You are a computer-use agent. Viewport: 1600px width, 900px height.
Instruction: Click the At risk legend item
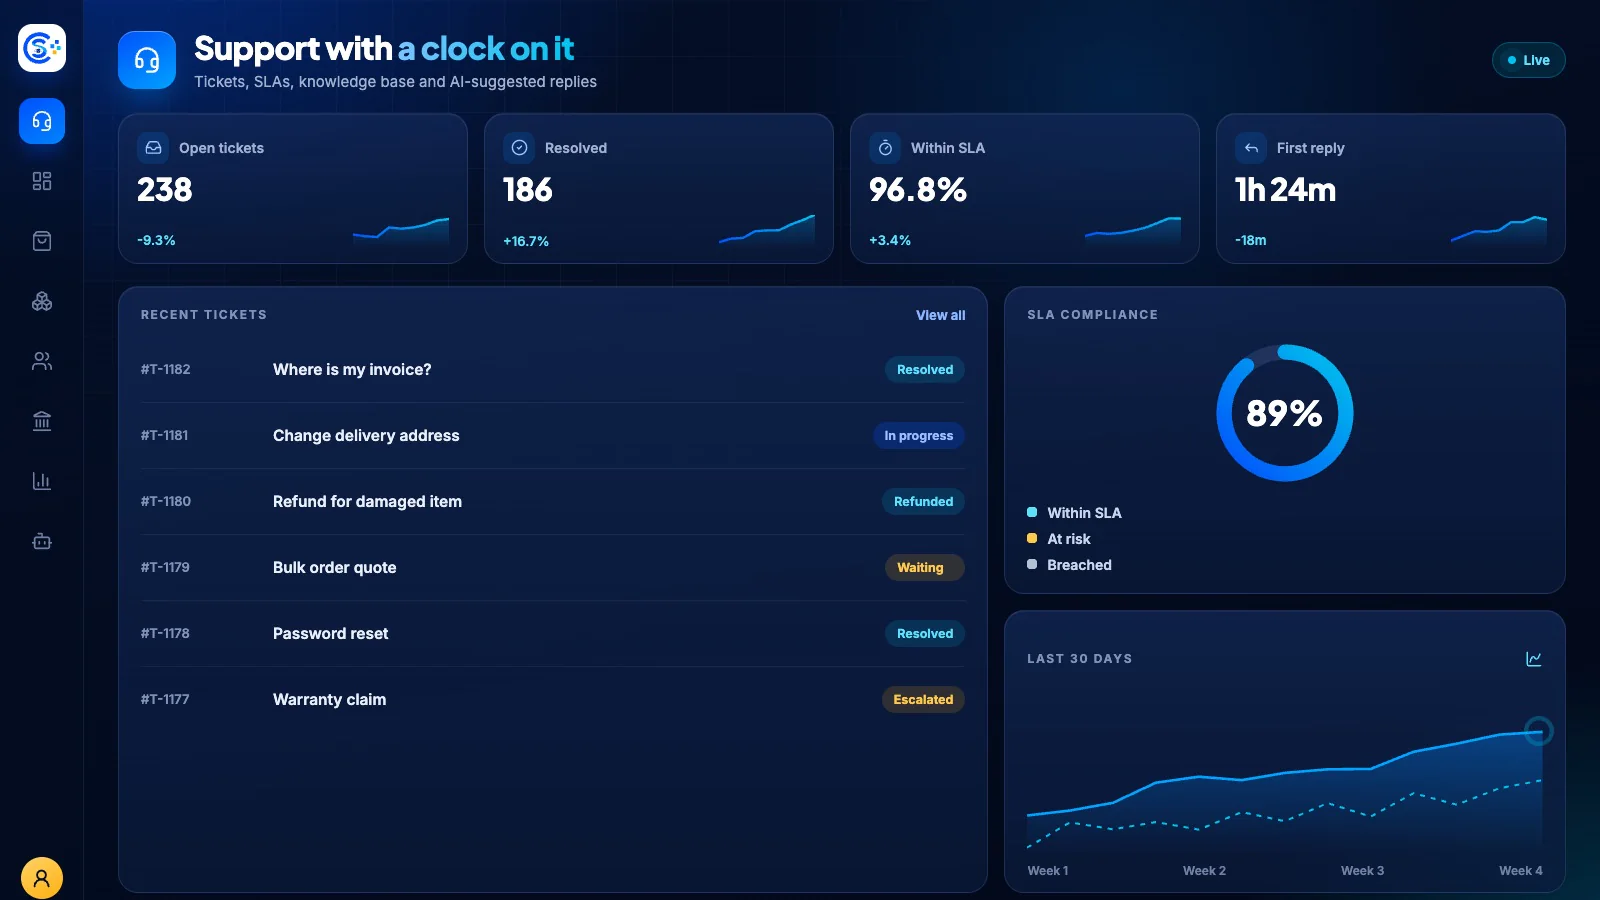coord(1059,539)
